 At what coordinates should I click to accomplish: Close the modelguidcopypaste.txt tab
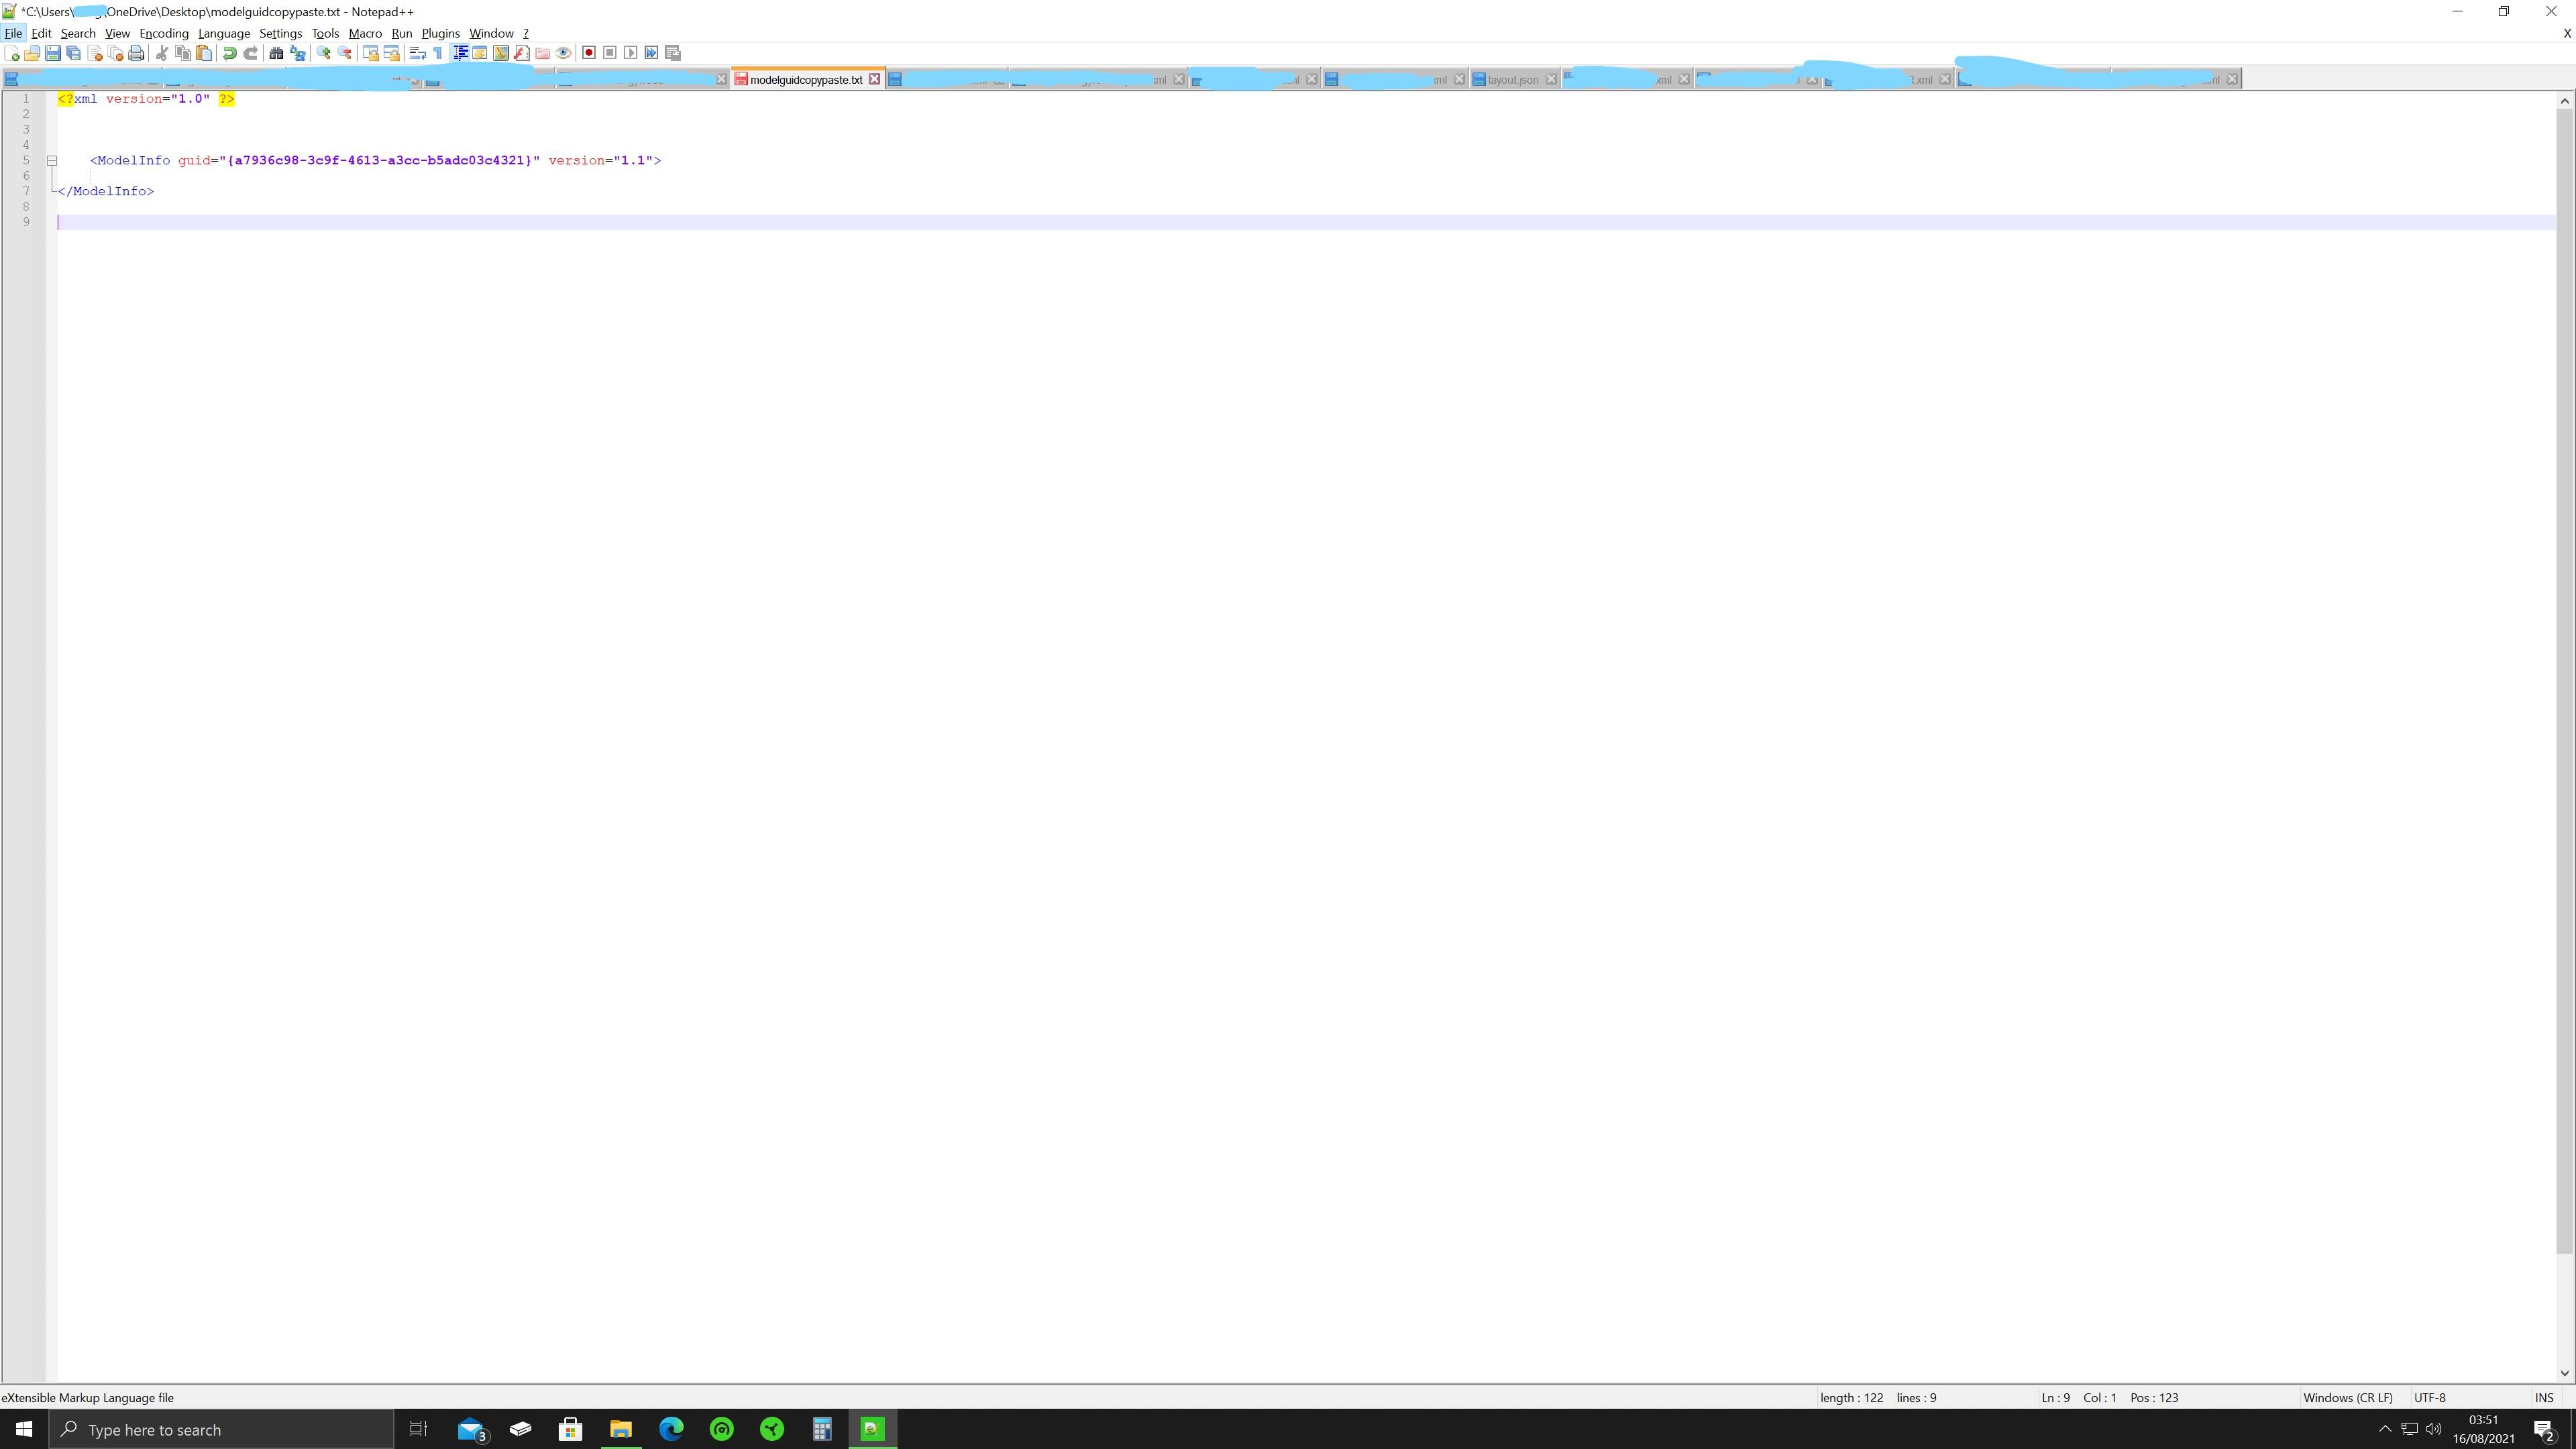[875, 78]
